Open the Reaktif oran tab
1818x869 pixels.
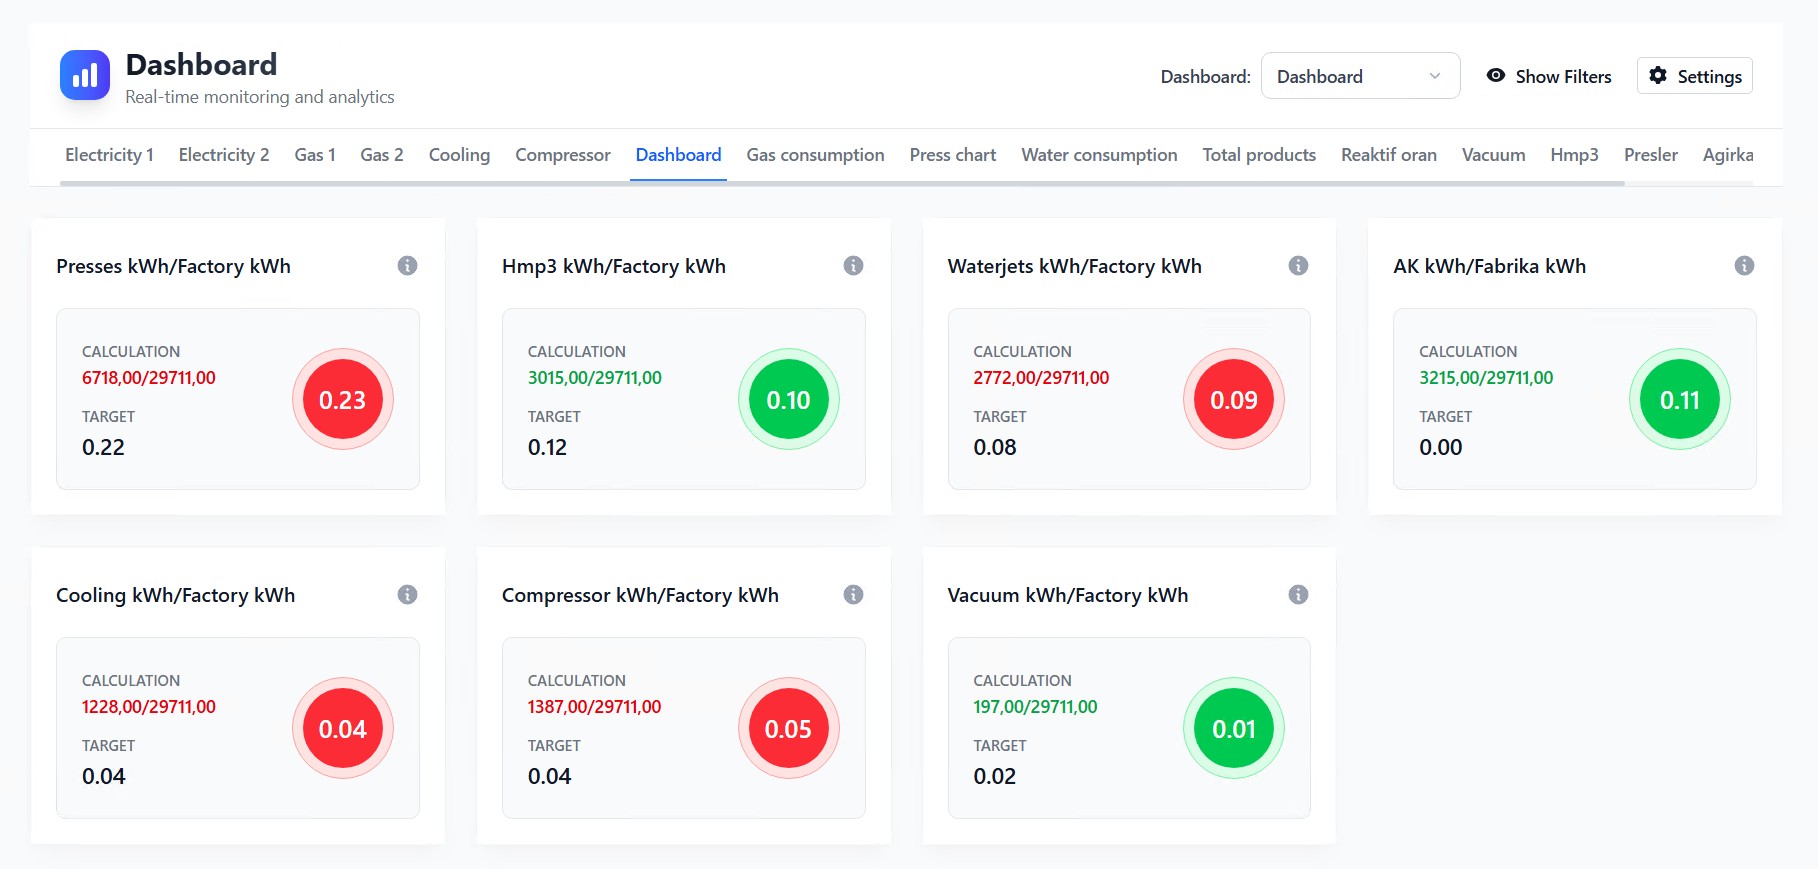point(1388,155)
